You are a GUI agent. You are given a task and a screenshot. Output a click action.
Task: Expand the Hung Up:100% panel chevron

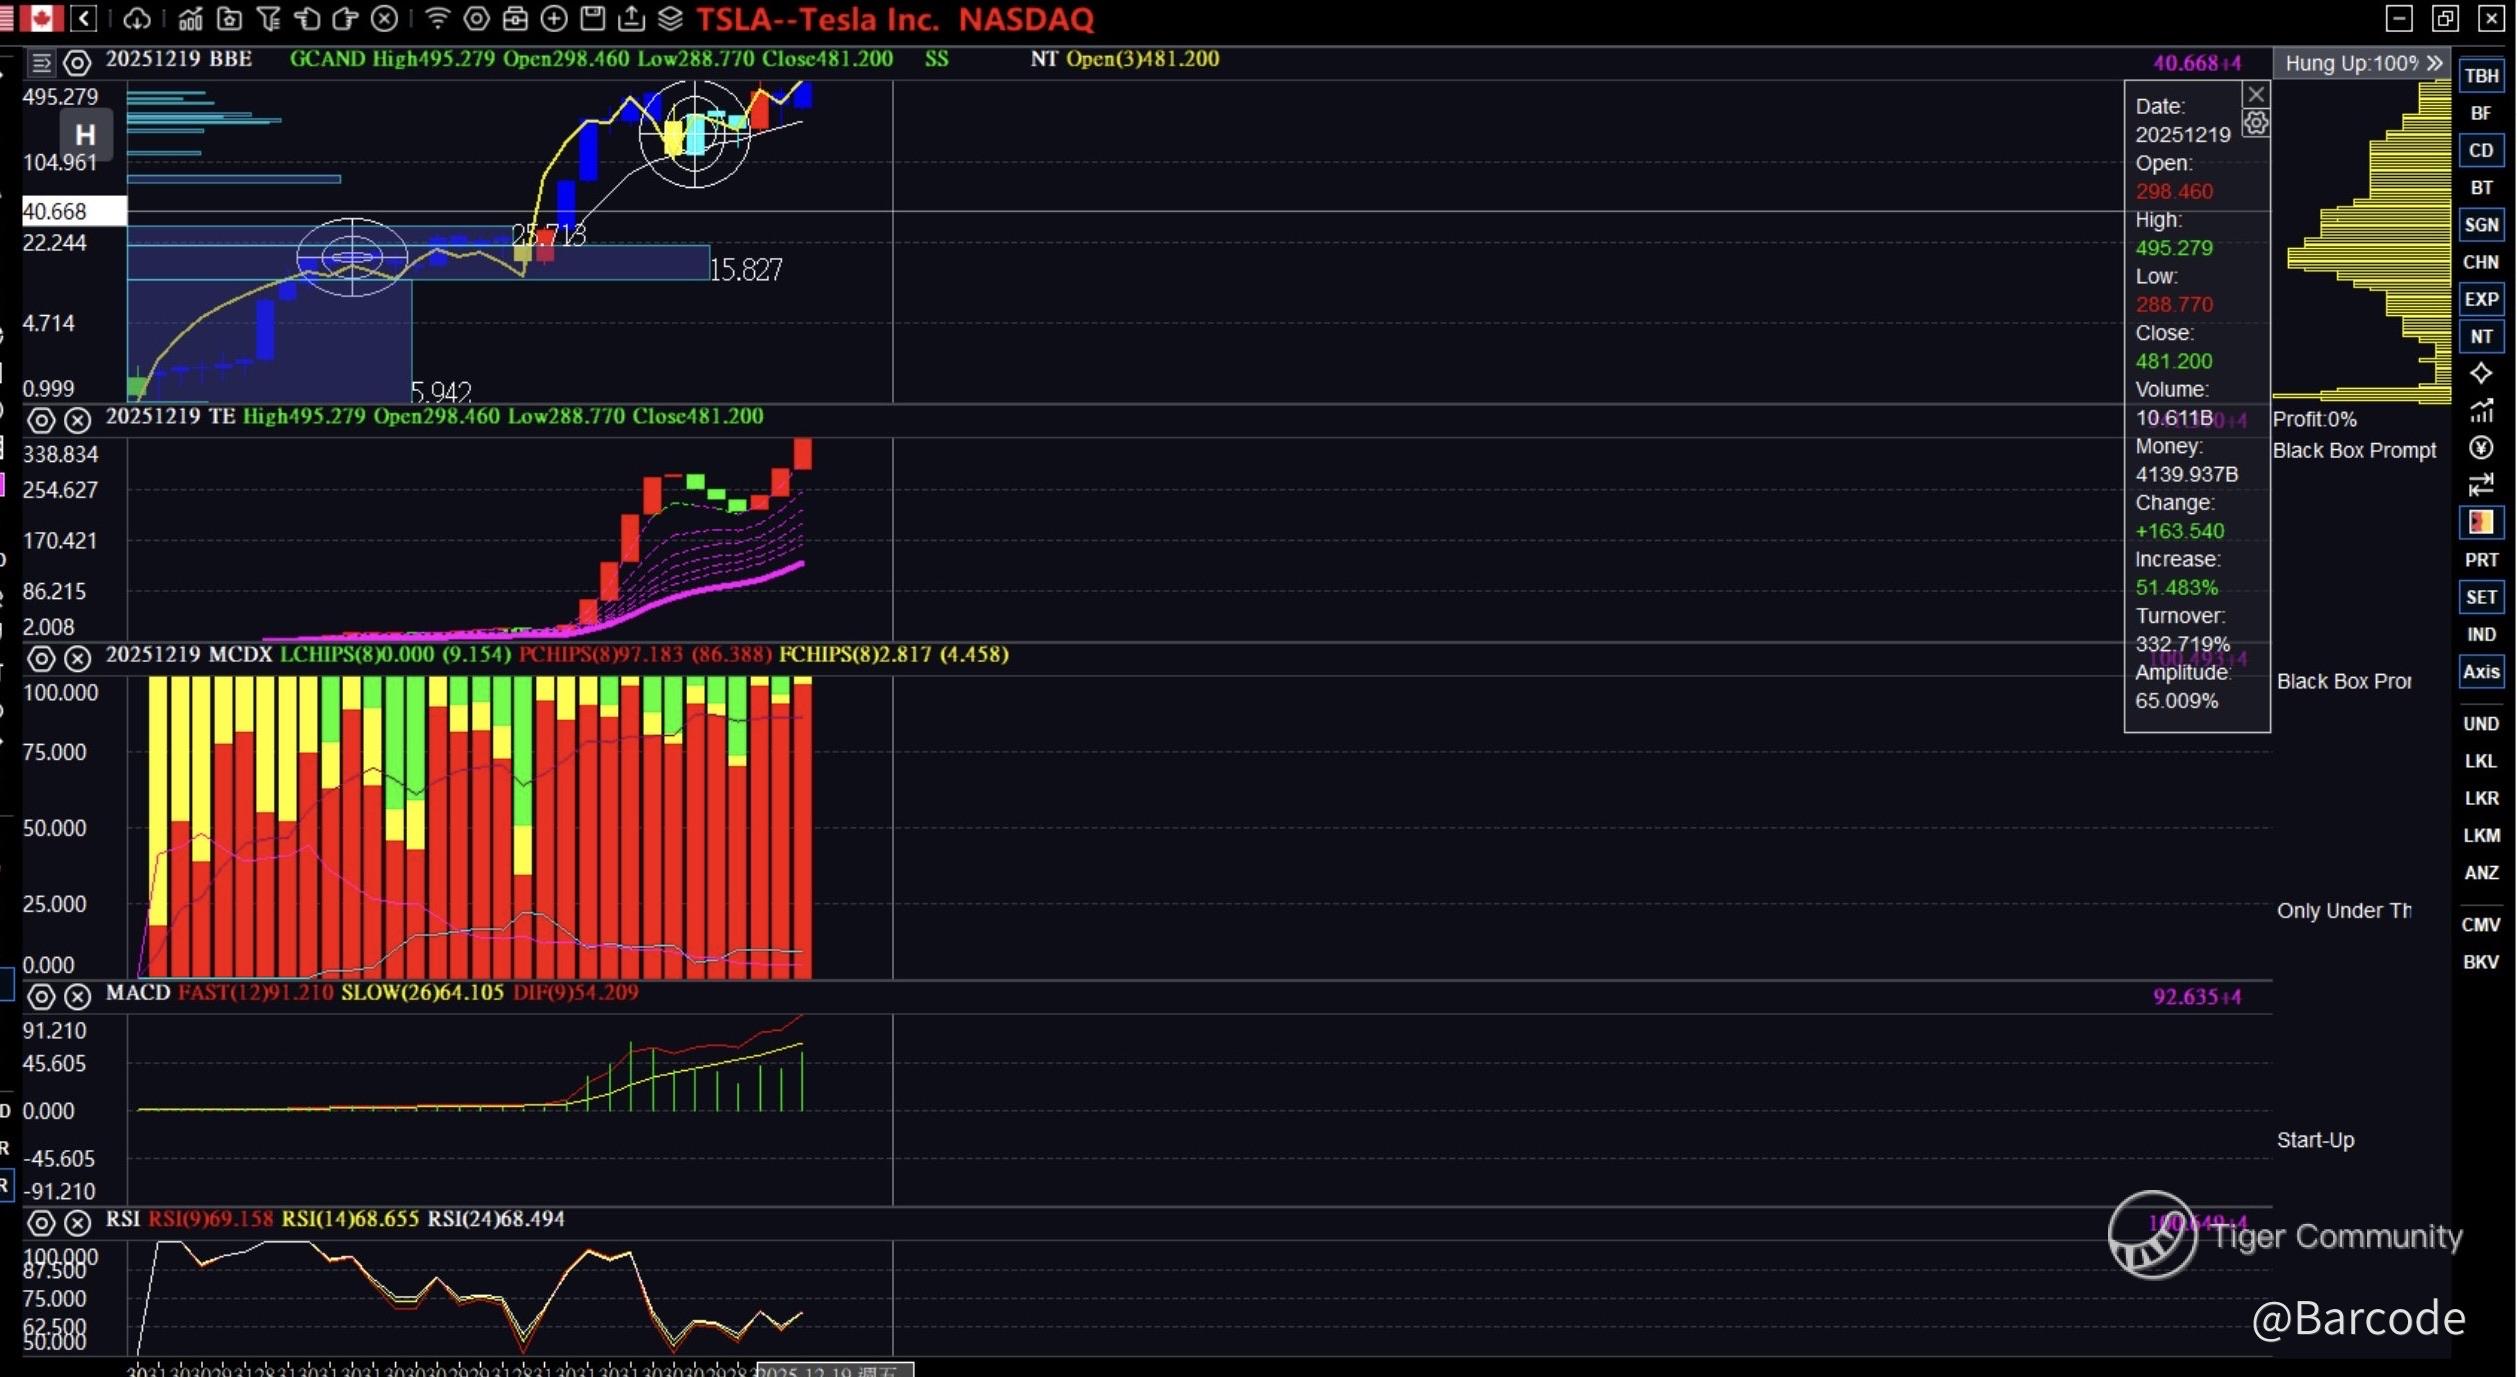[2435, 63]
